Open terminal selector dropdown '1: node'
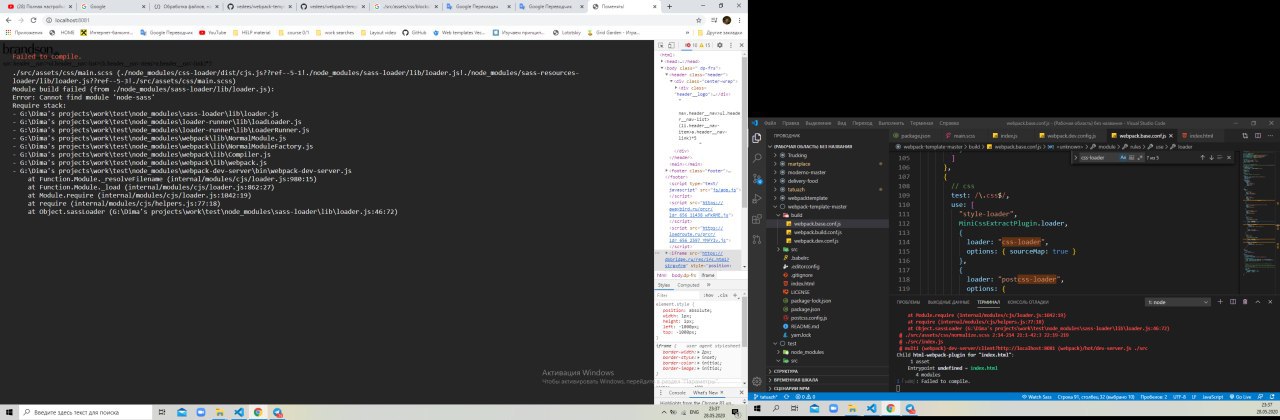Image resolution: width=1280 pixels, height=420 pixels. click(x=1176, y=302)
